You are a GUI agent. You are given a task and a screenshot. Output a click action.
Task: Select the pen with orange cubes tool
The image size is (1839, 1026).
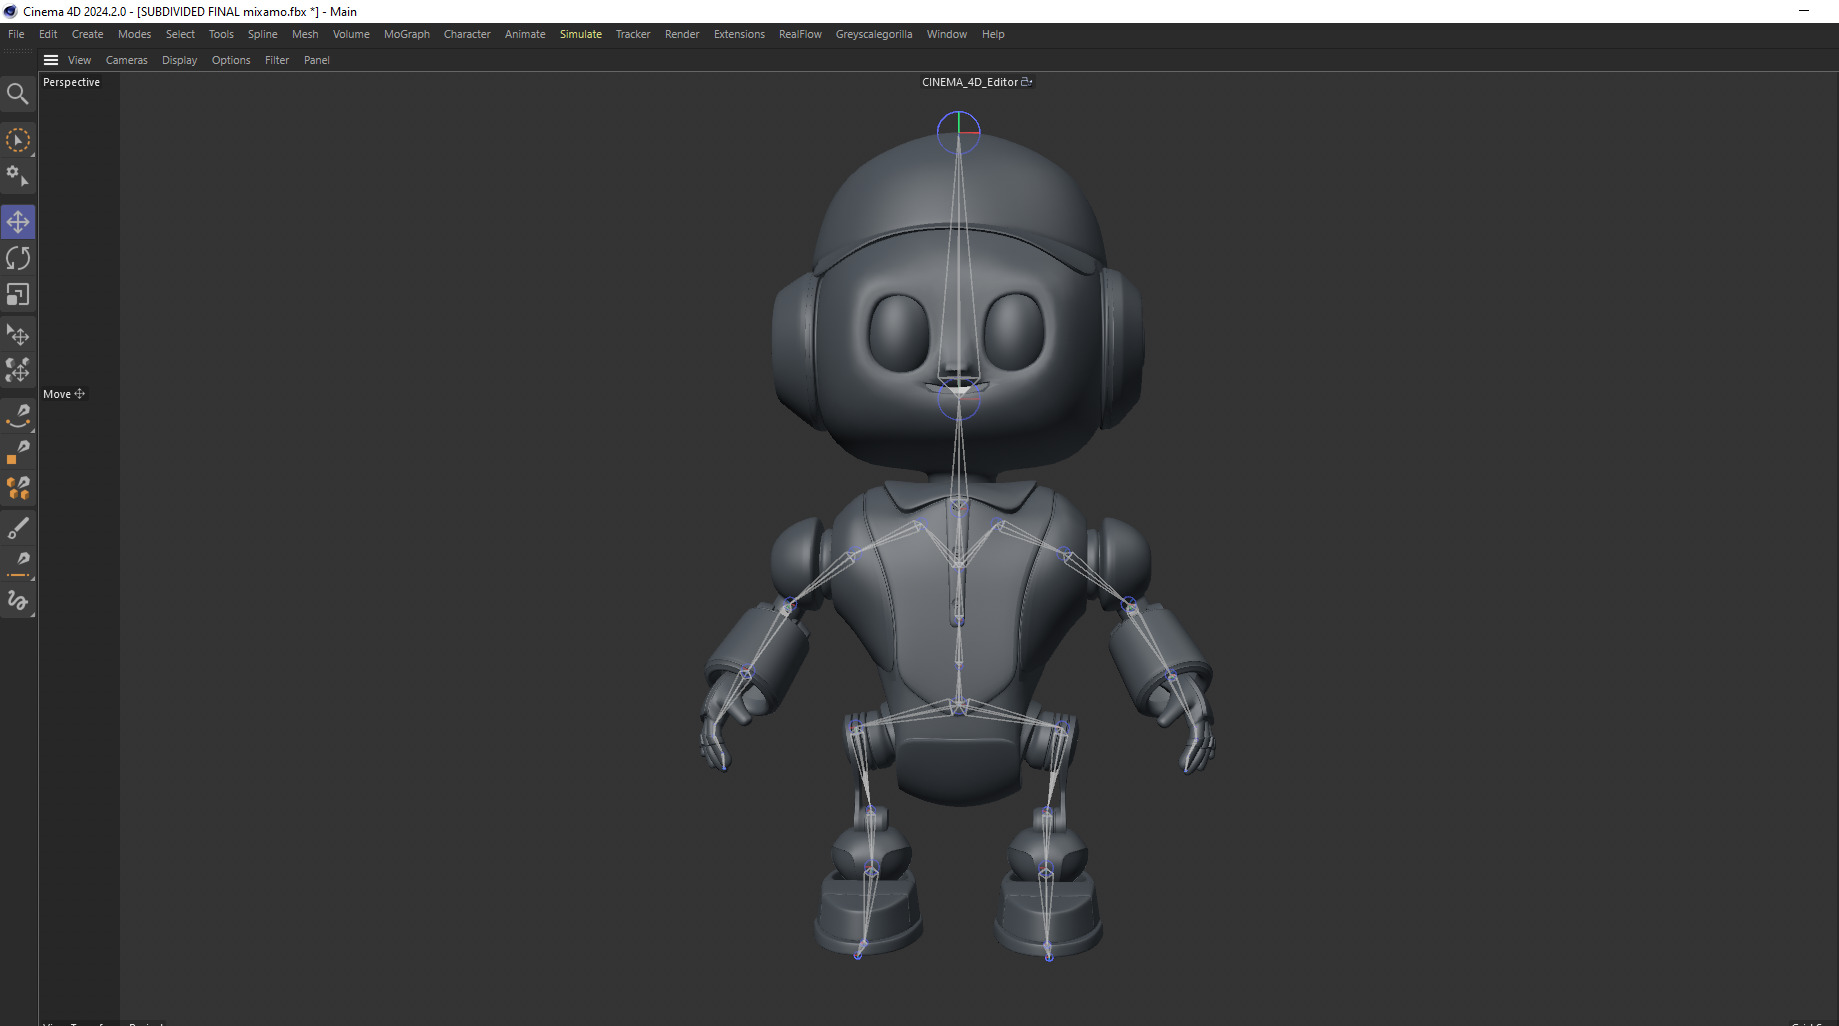click(x=18, y=488)
